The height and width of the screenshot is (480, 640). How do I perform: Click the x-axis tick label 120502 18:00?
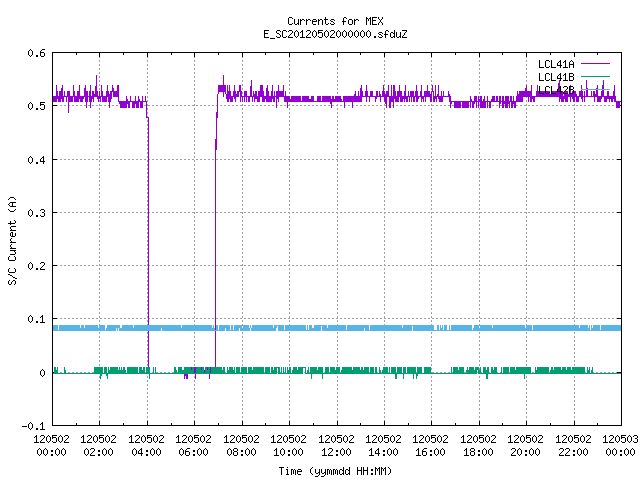tap(478, 446)
